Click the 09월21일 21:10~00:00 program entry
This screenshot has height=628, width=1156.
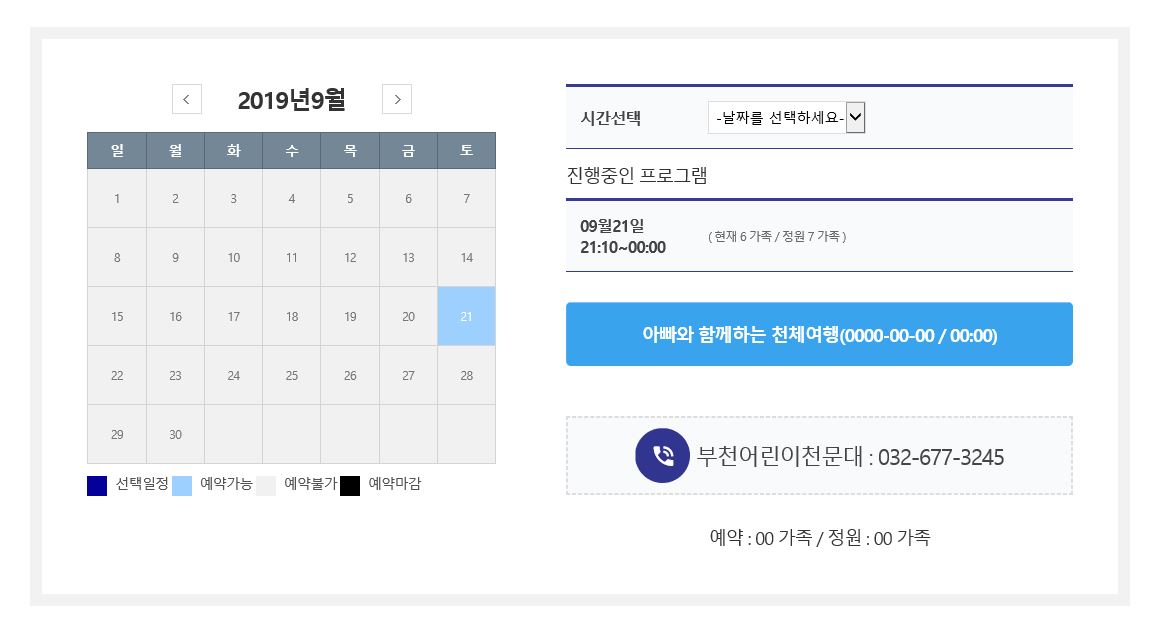[x=622, y=236]
